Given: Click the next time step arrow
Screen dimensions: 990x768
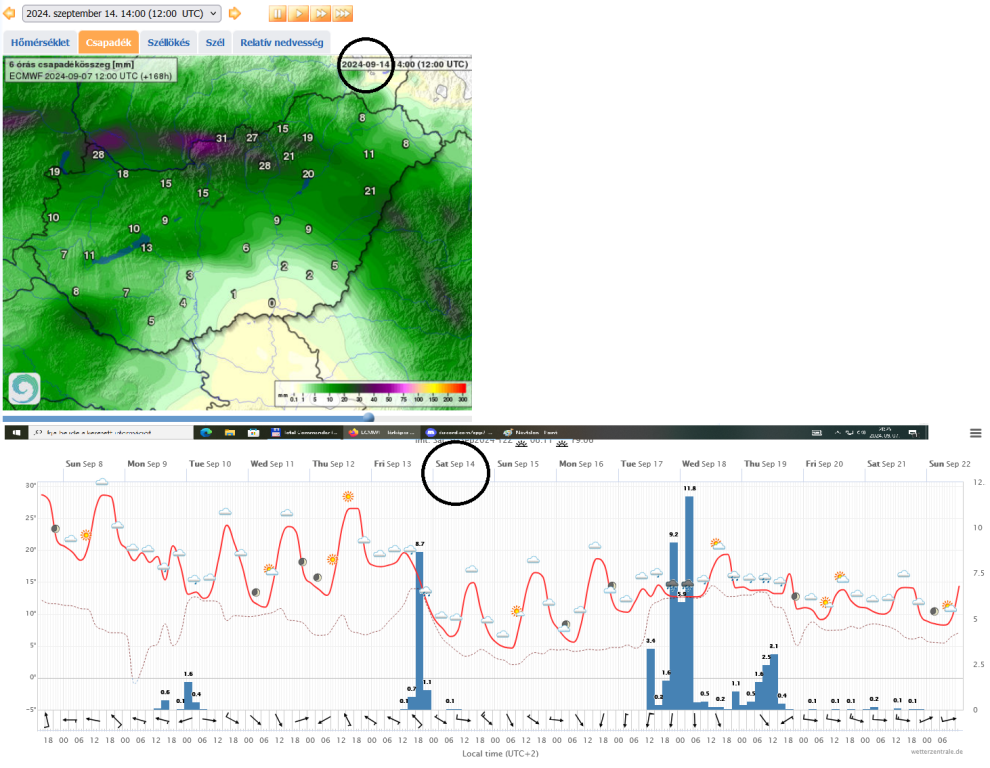Looking at the screenshot, I should pyautogui.click(x=235, y=14).
